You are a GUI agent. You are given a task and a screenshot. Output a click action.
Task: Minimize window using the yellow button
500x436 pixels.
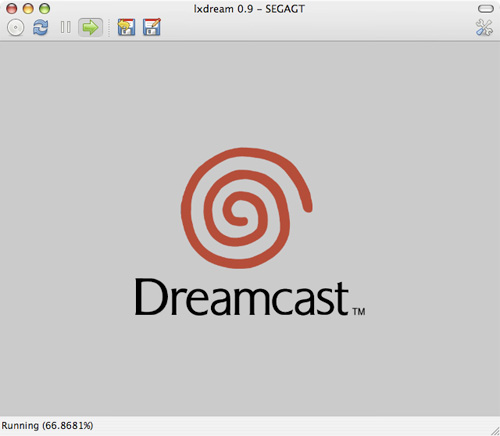coord(28,8)
